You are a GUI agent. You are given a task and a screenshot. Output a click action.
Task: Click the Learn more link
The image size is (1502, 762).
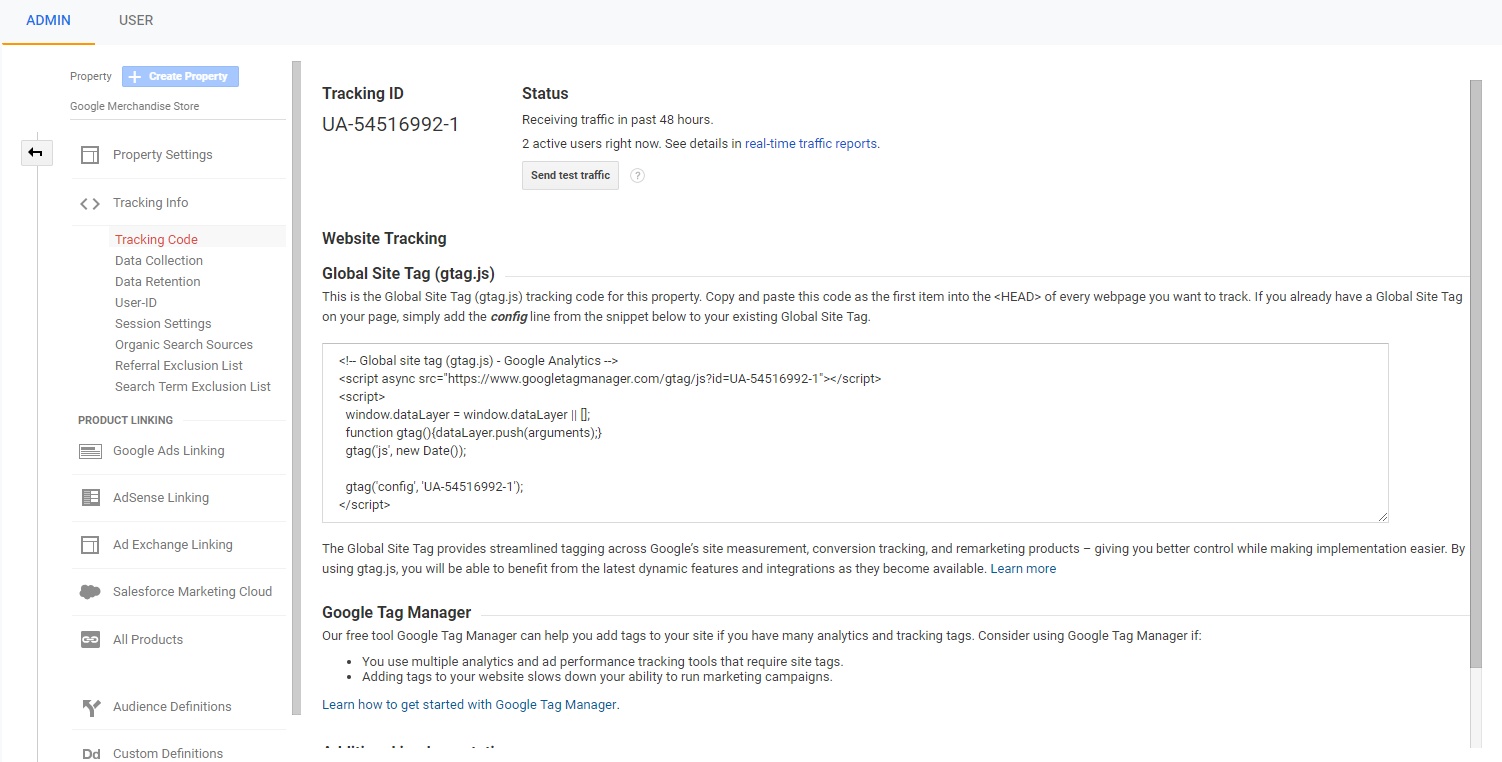[1023, 569]
